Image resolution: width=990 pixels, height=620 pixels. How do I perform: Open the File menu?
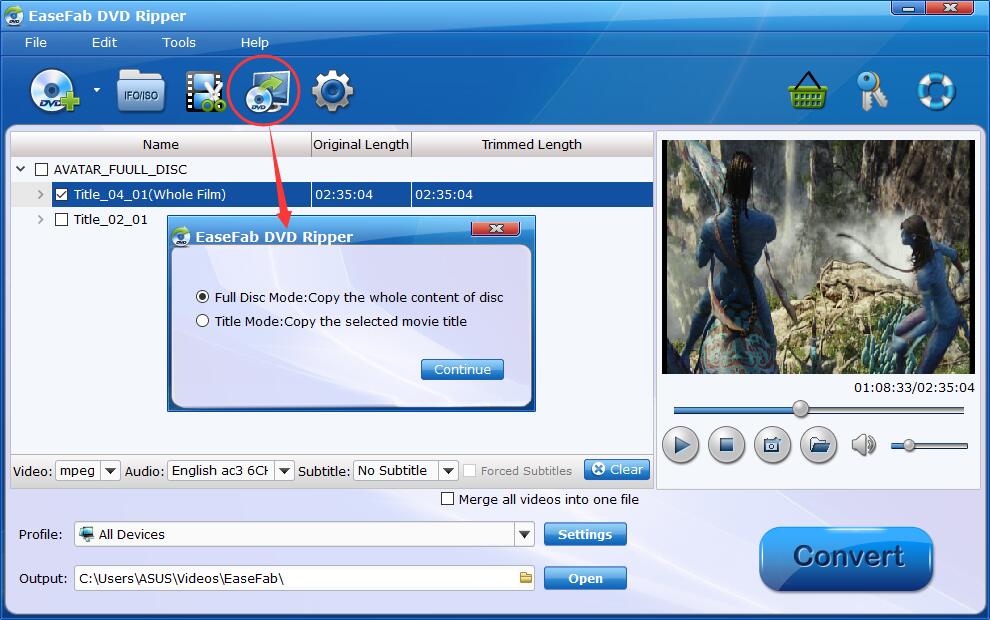(35, 42)
